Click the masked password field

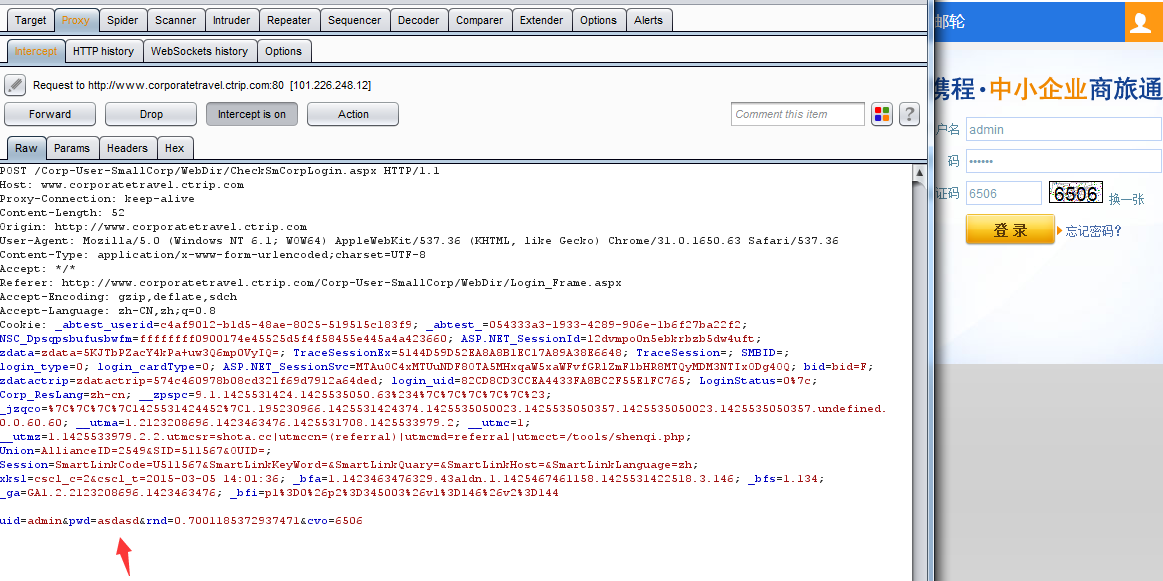[1063, 161]
